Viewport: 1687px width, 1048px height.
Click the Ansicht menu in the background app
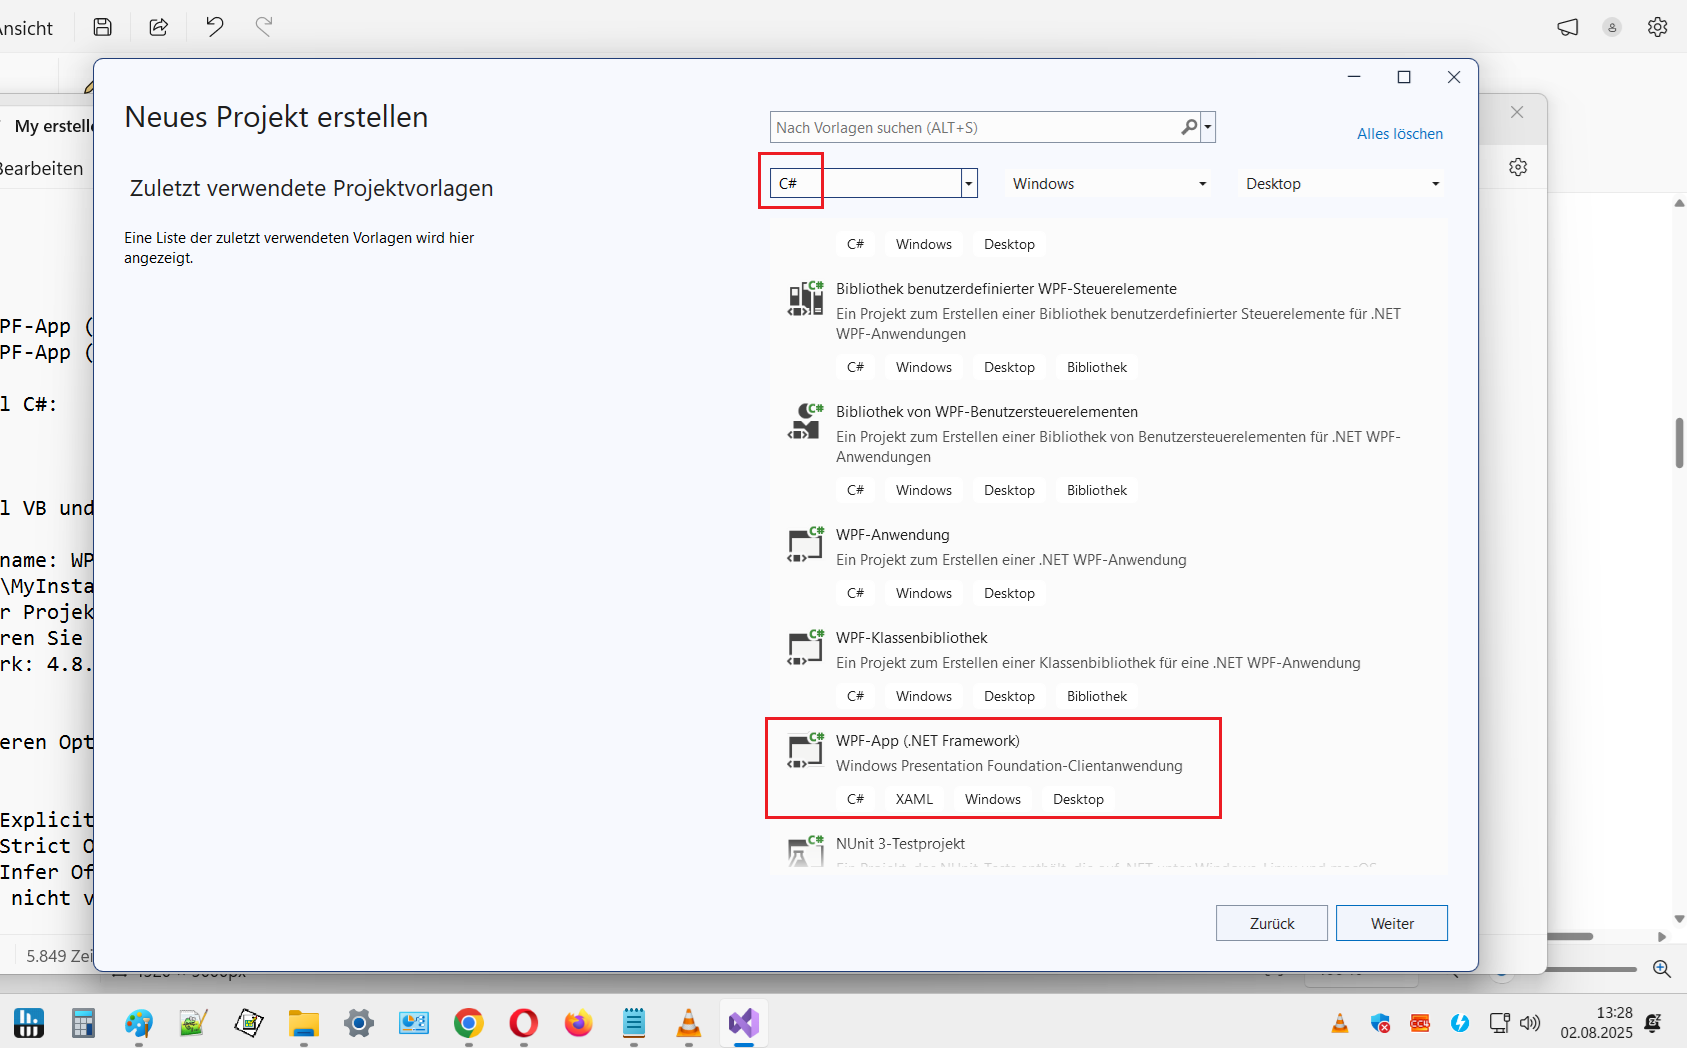(x=26, y=28)
